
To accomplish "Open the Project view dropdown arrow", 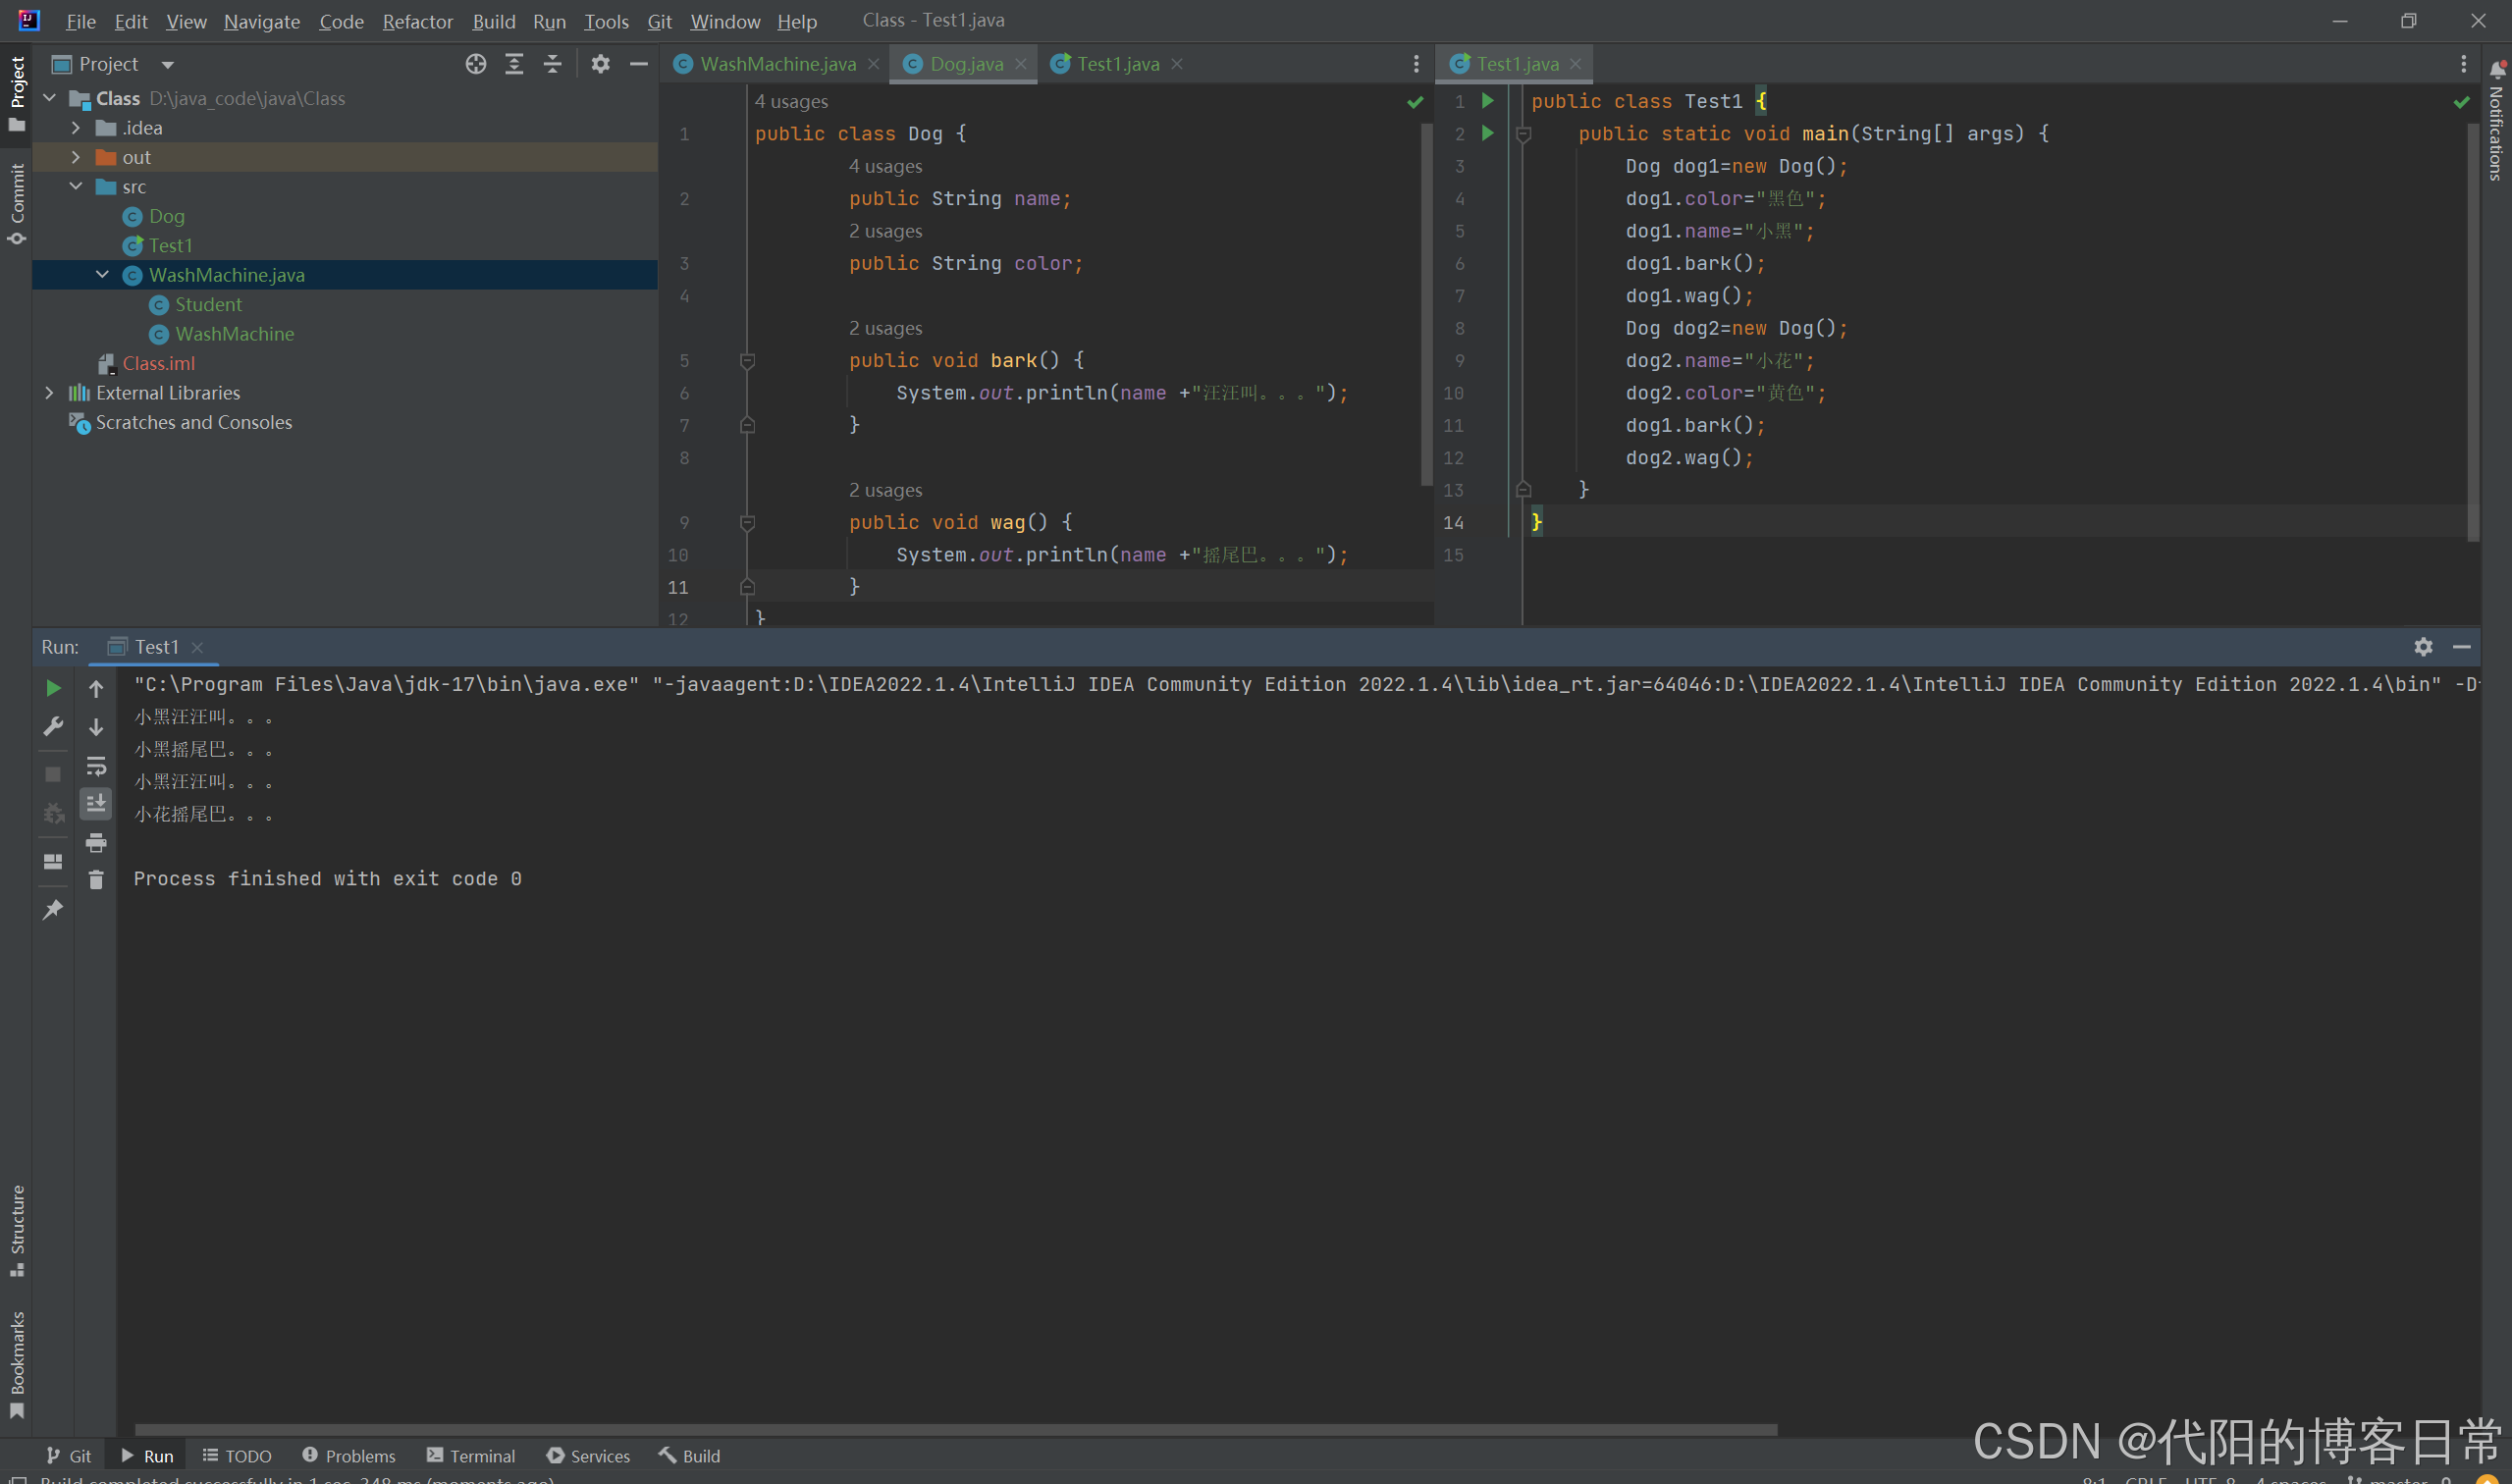I will pyautogui.click(x=168, y=65).
